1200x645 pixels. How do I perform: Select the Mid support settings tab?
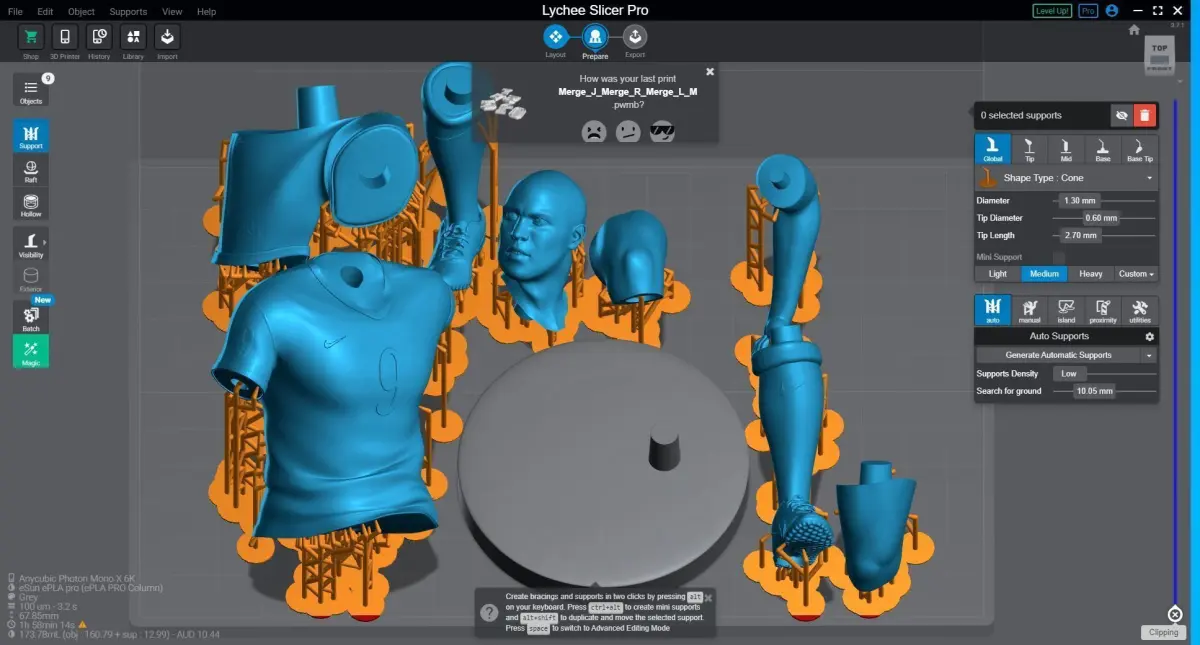(1066, 149)
